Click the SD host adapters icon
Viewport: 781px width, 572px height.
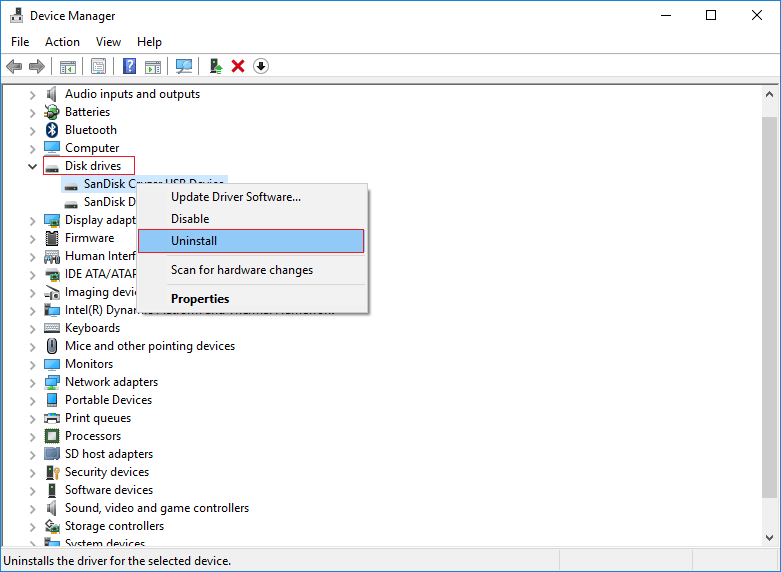pos(52,454)
